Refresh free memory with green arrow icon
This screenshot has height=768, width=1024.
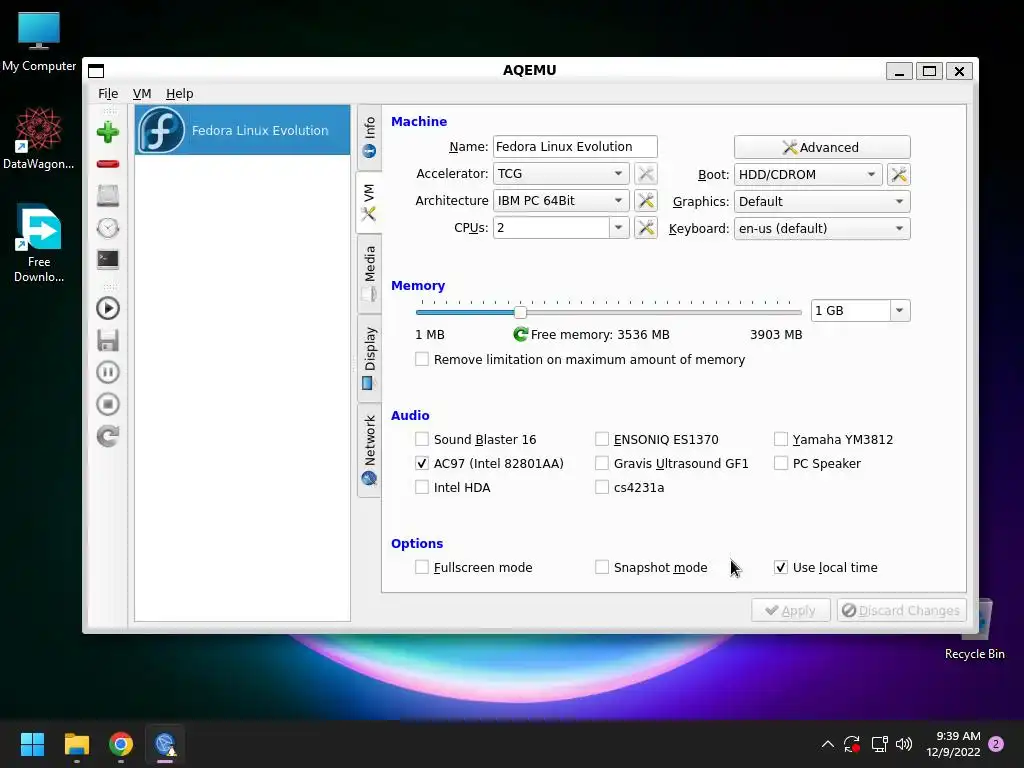click(520, 334)
